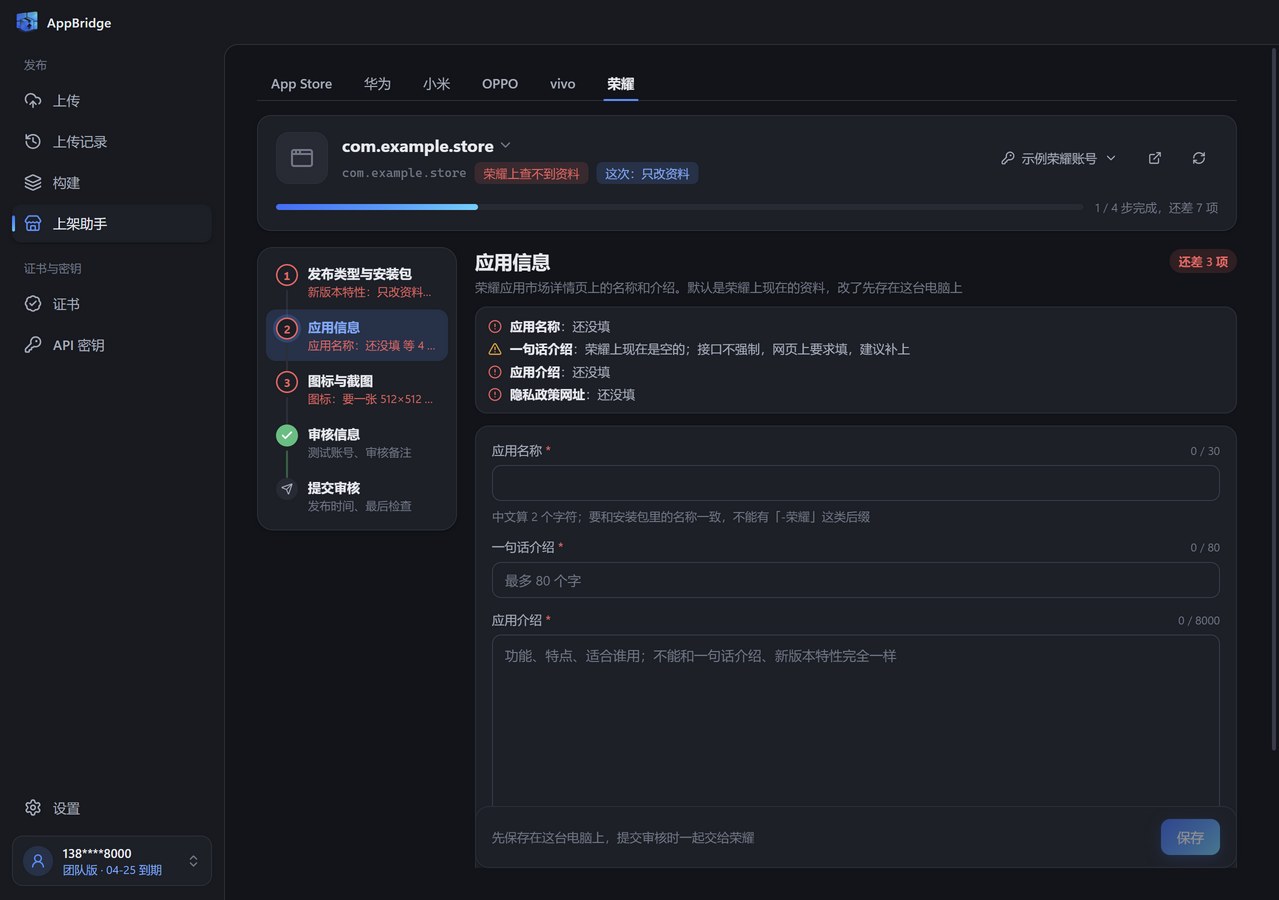Click the key icon beside 示例荣耀账号
The image size is (1279, 900).
tap(1007, 158)
